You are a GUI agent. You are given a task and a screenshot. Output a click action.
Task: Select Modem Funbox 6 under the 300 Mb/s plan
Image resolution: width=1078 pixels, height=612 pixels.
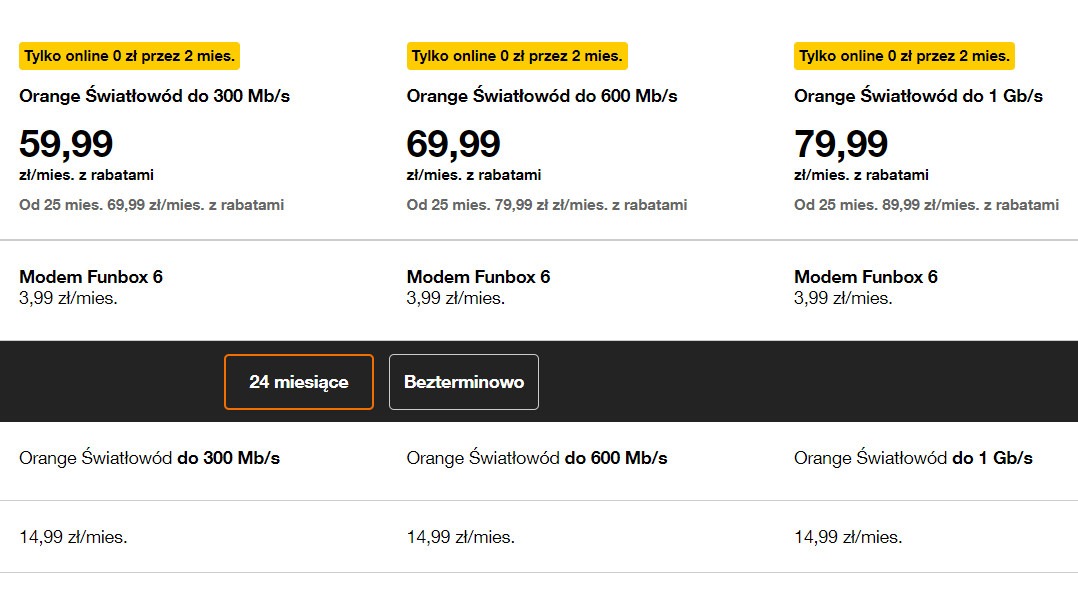(x=93, y=277)
